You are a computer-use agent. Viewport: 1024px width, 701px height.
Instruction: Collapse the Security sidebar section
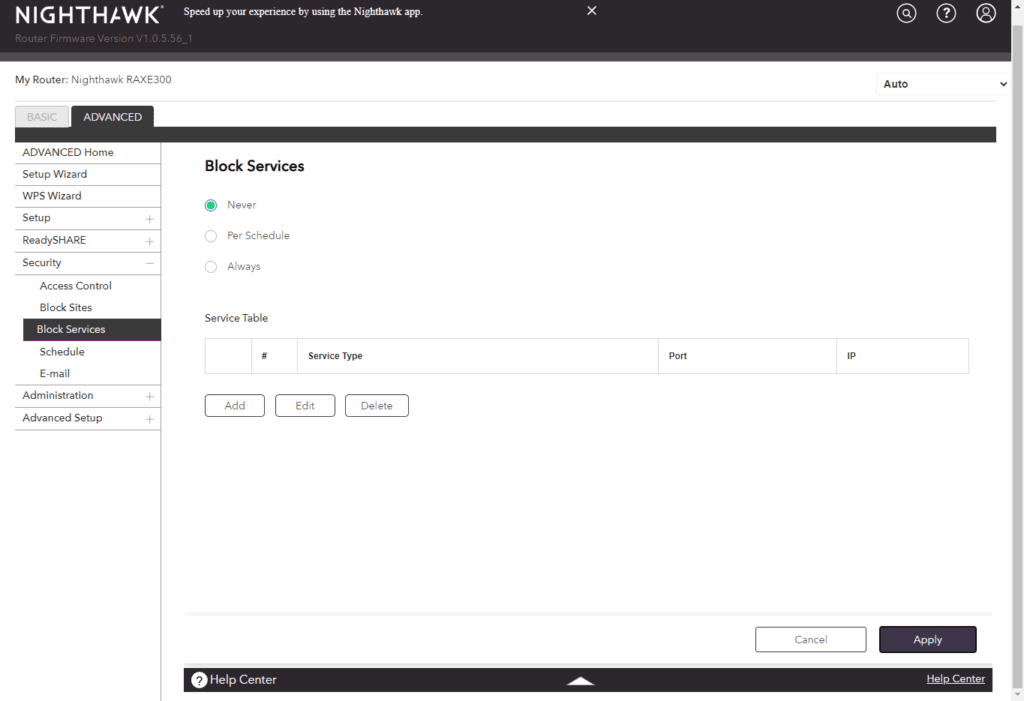[149, 263]
